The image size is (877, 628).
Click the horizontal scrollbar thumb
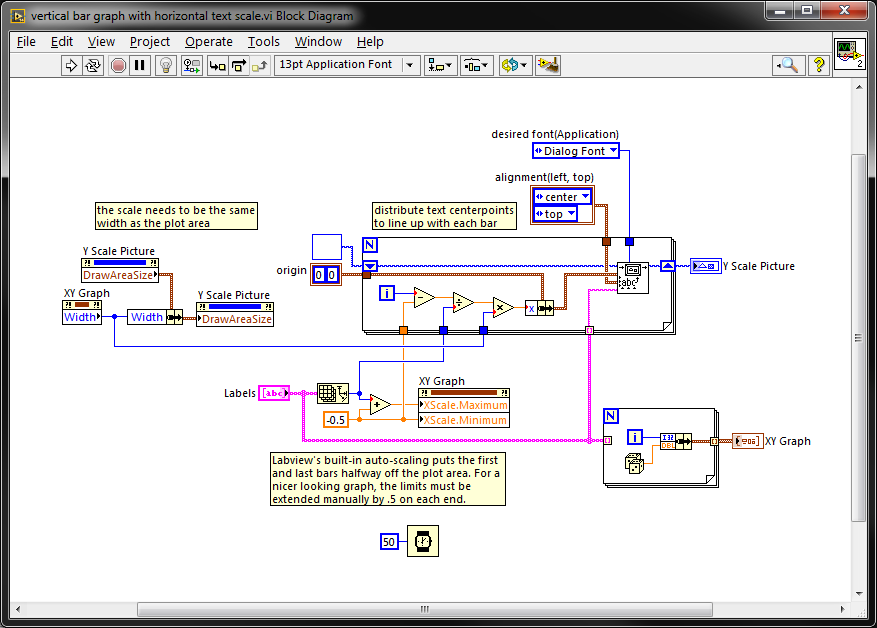coord(425,609)
